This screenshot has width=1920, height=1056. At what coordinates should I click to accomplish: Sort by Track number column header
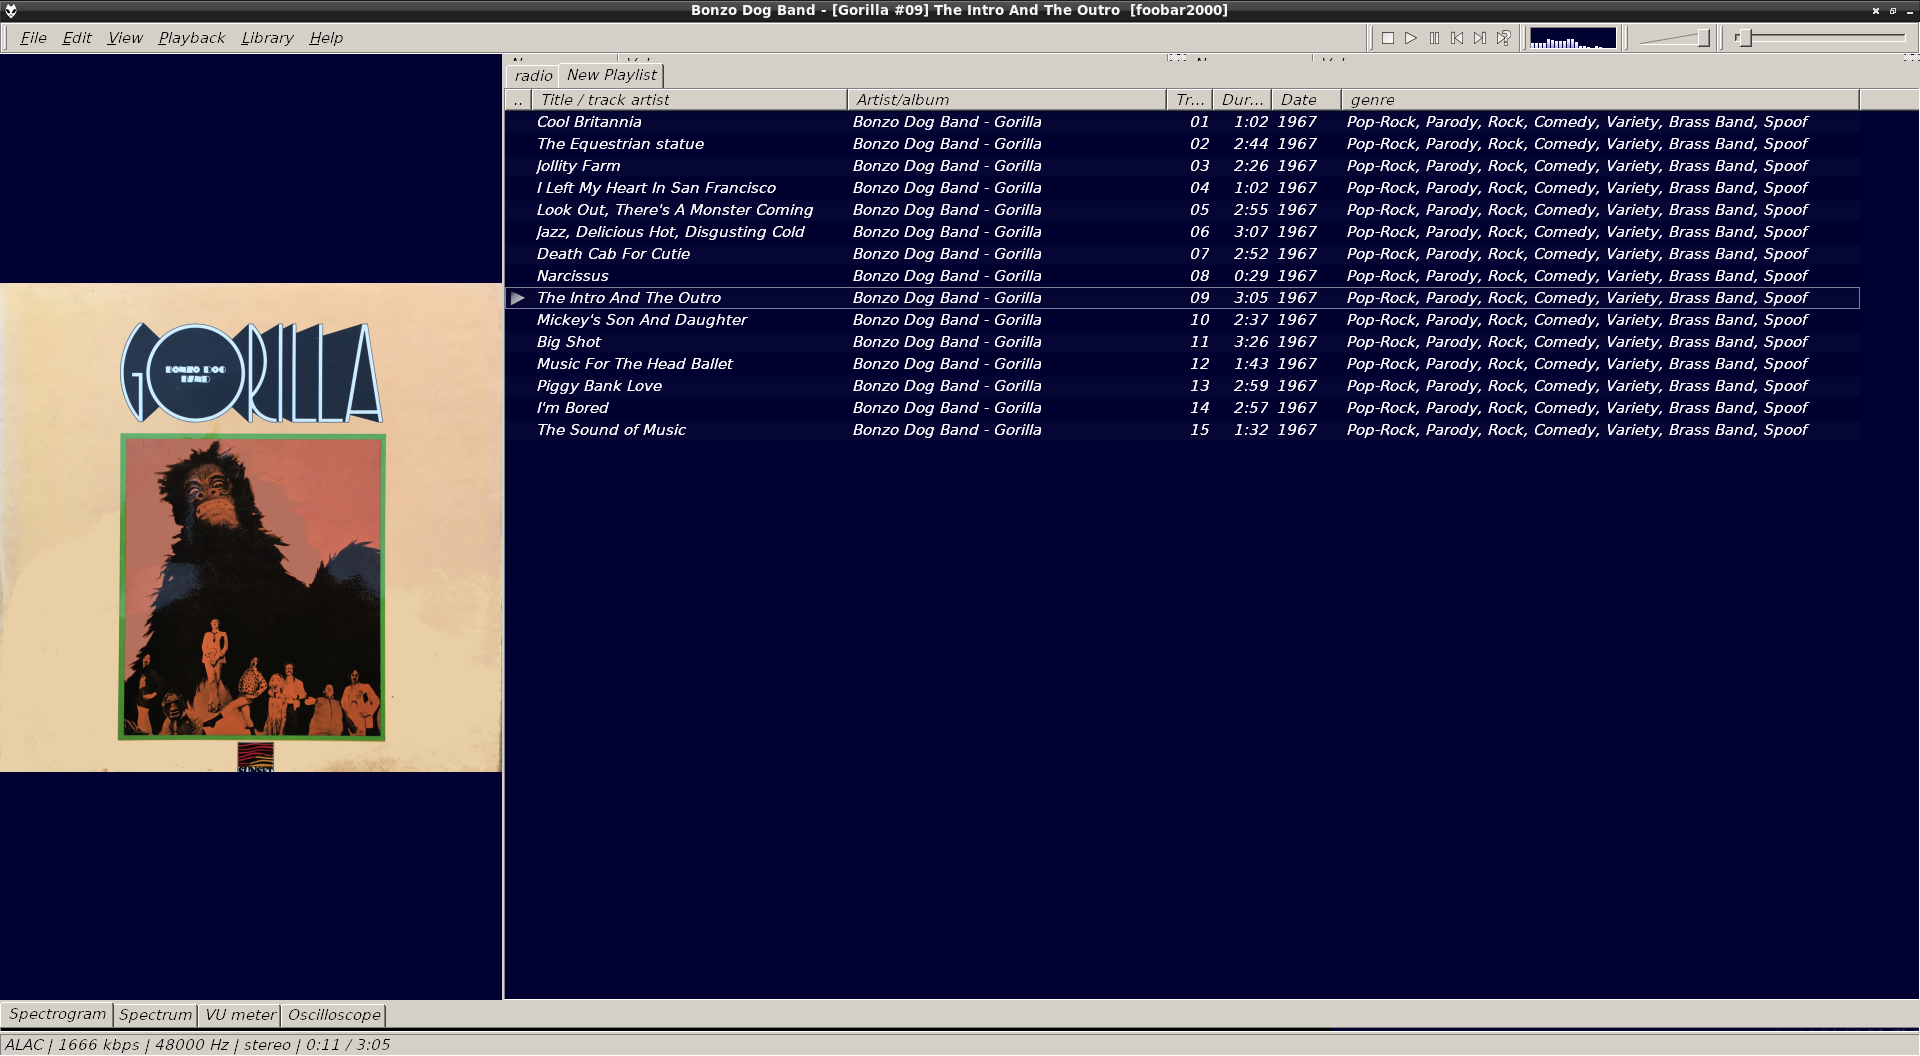point(1189,100)
